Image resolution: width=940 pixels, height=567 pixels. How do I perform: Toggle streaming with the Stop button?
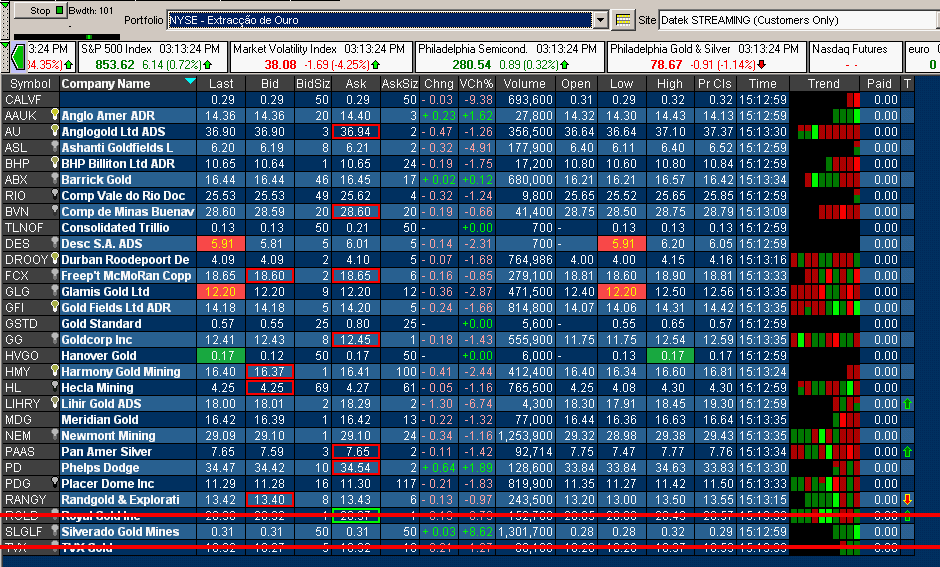(x=40, y=10)
